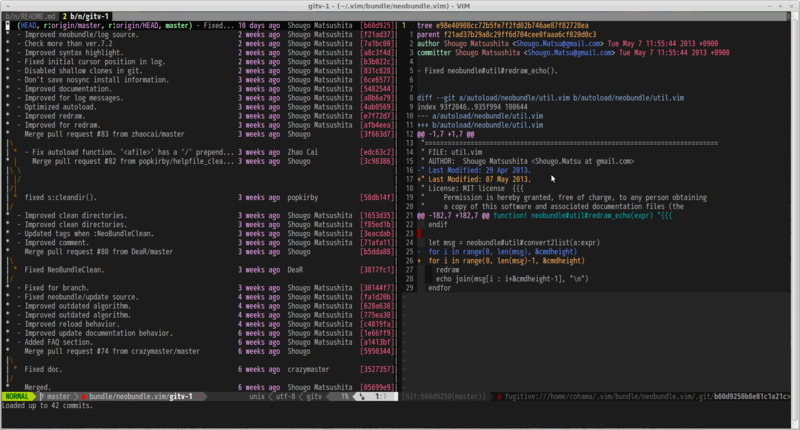This screenshot has height=430, width=800.
Task: Click the 1% position indicator in statusline
Action: 344,396
